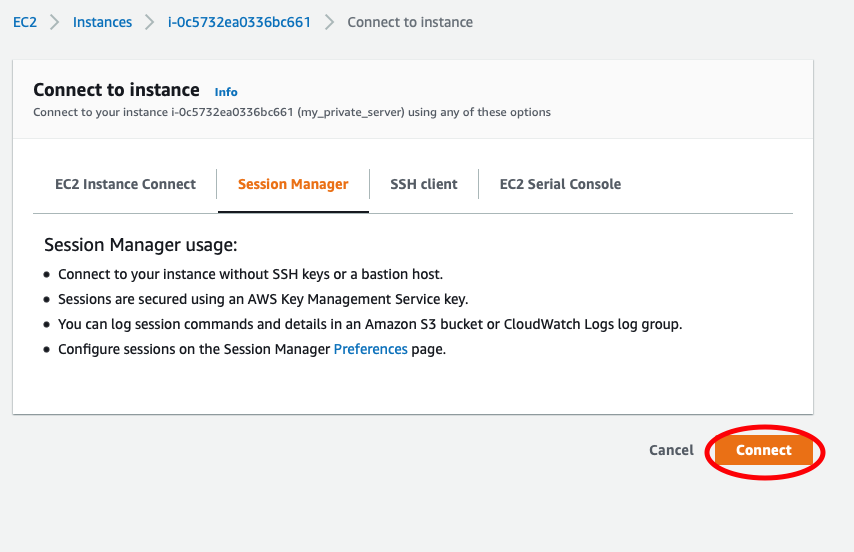Go to the EC2 breadcrumb link
854x552 pixels.
click(x=24, y=22)
